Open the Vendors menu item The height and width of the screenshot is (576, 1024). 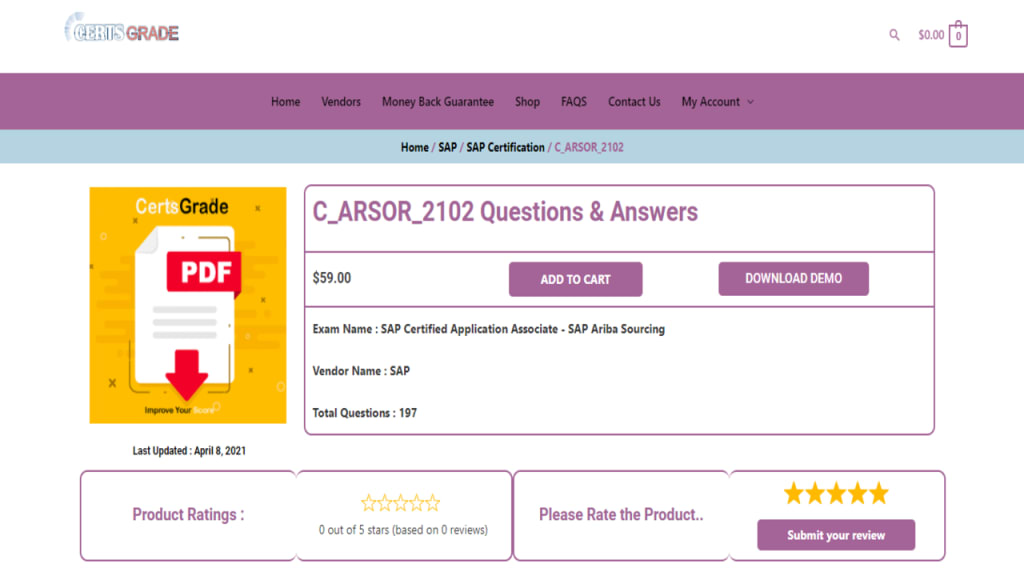point(341,102)
